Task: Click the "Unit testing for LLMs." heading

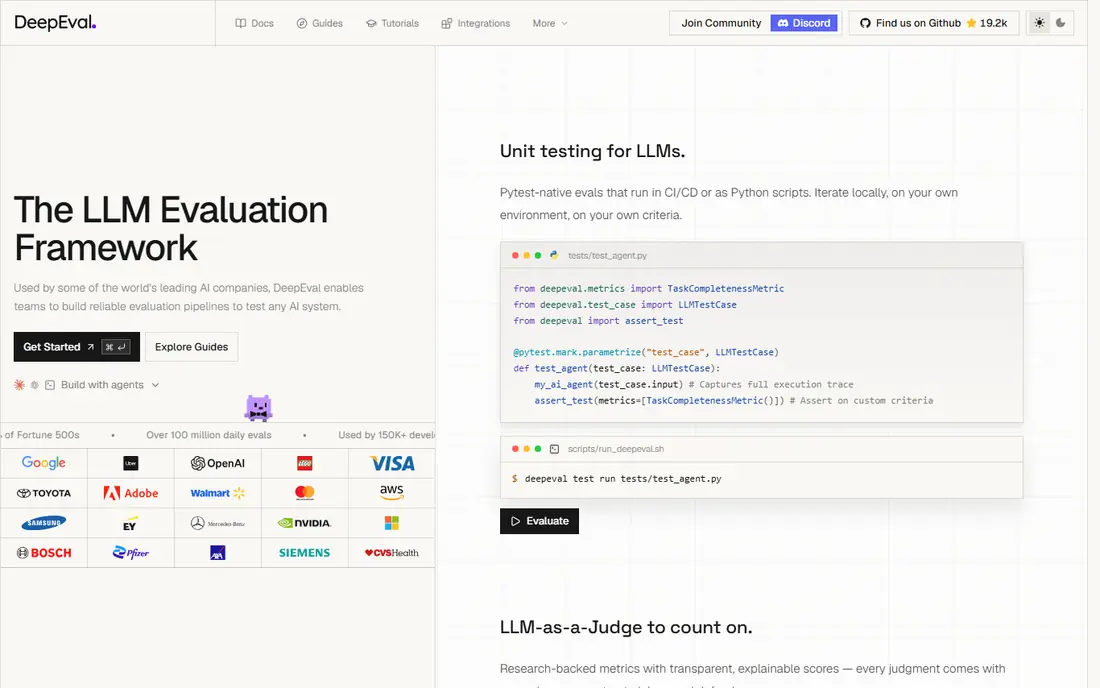Action: click(x=593, y=151)
